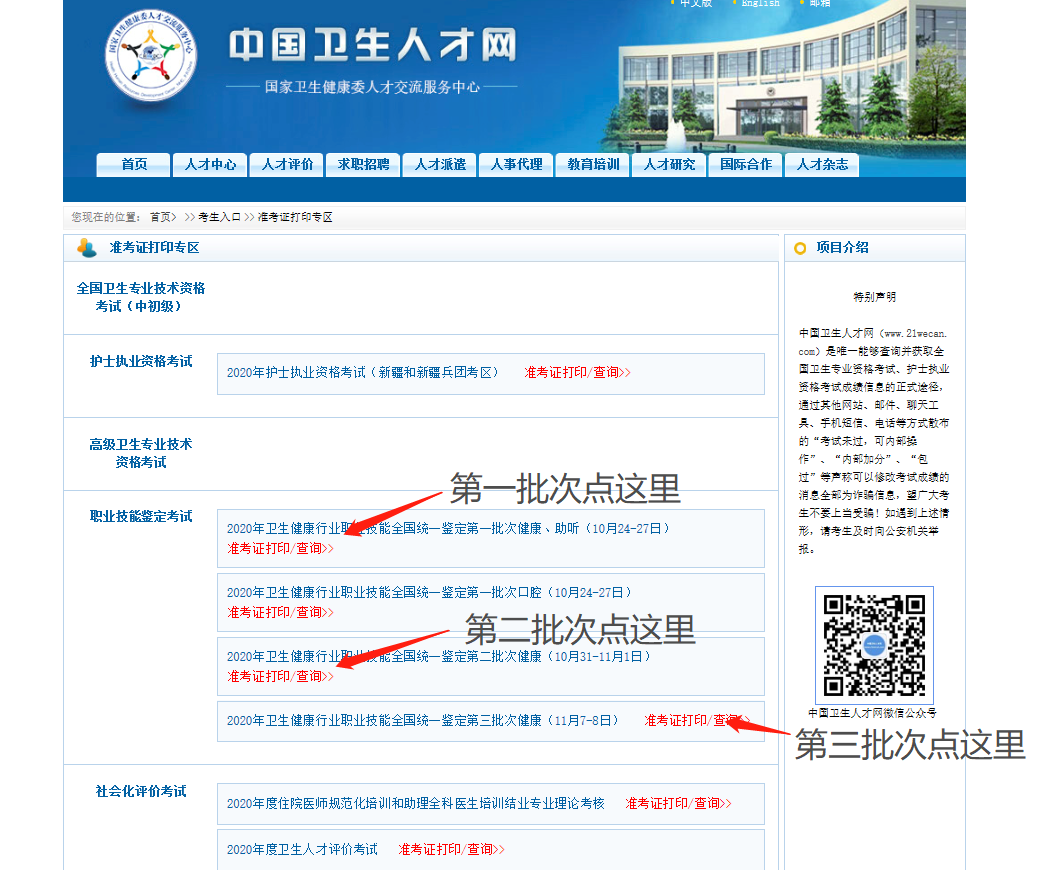
Task: Open 第一批次口腔 准考证打印/查询 link
Action: (x=280, y=612)
